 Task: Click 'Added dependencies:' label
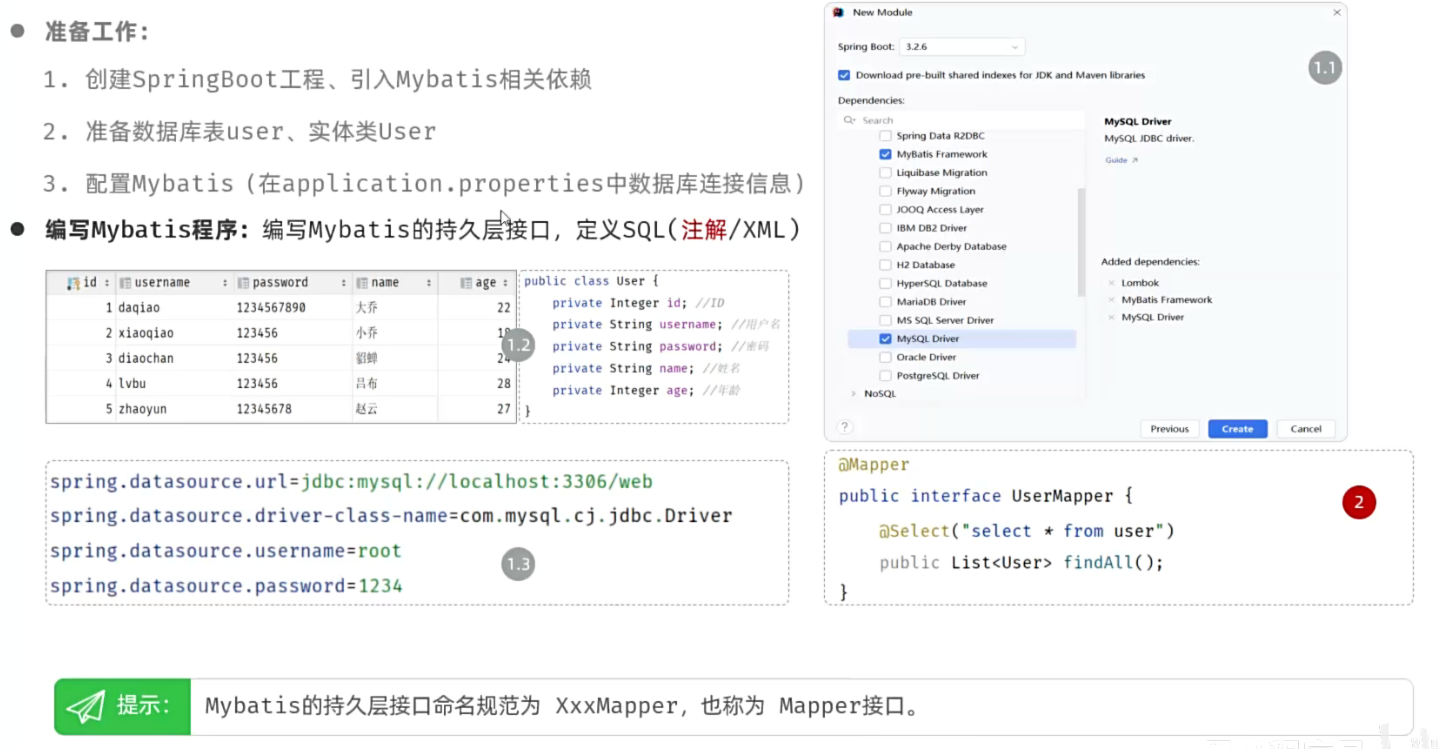click(x=1150, y=262)
